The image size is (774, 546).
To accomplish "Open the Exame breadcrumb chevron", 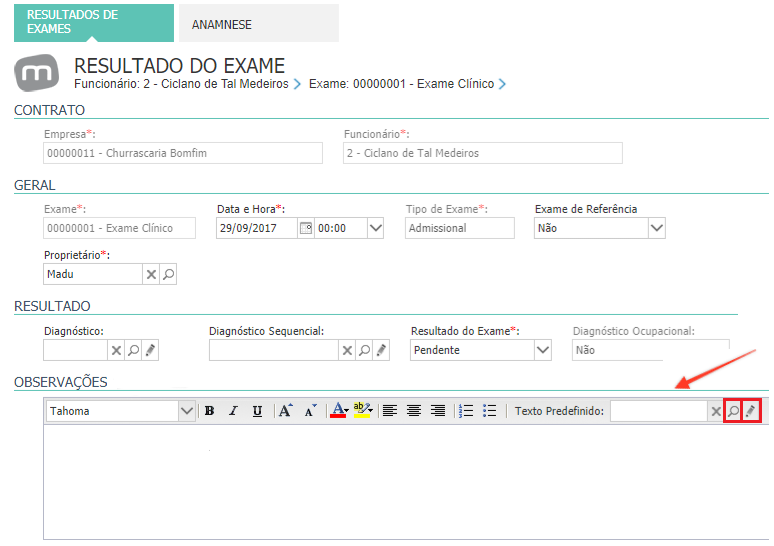I will [x=503, y=84].
